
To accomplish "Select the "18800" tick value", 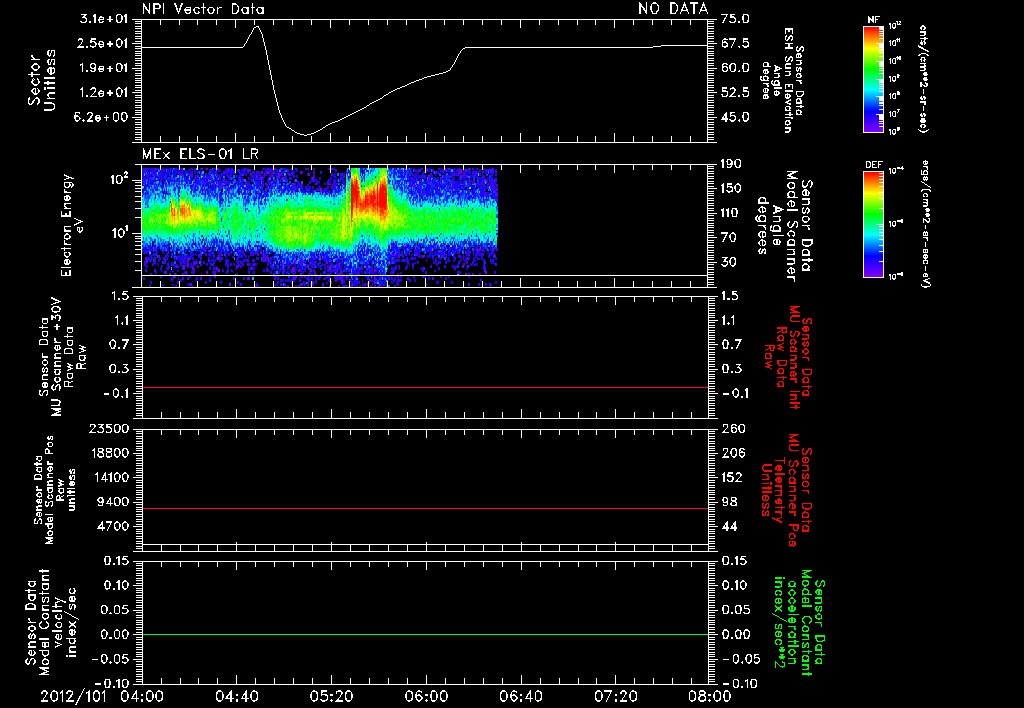I will pos(110,453).
